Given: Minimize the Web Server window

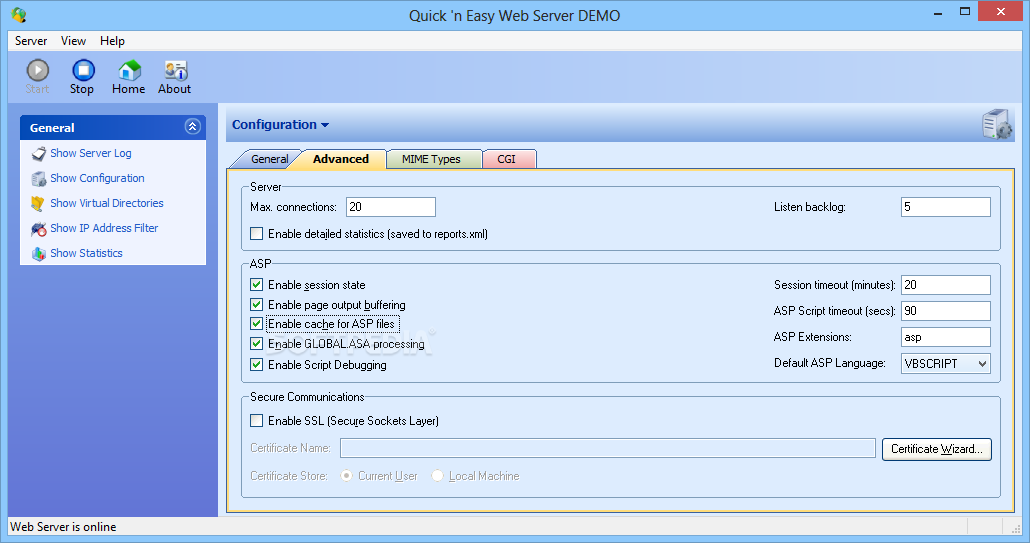Looking at the screenshot, I should [938, 12].
